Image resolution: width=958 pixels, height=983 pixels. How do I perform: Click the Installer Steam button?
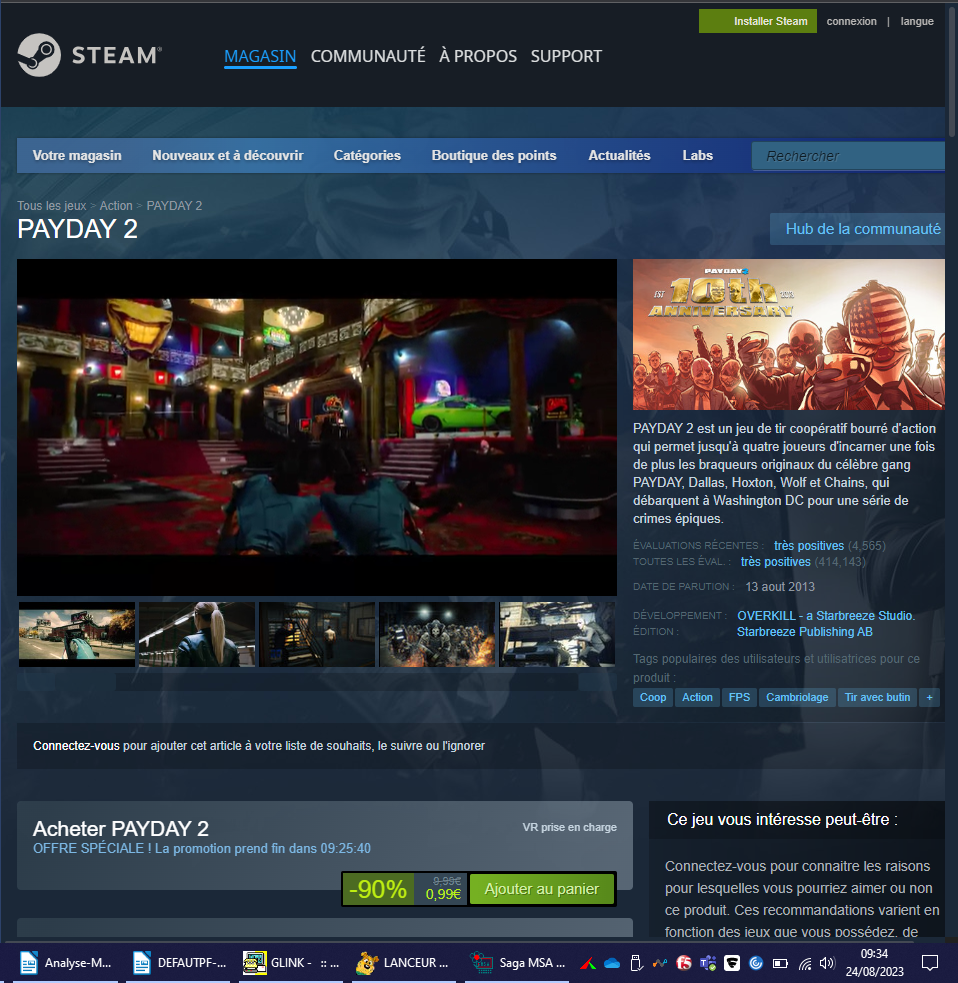pos(757,21)
